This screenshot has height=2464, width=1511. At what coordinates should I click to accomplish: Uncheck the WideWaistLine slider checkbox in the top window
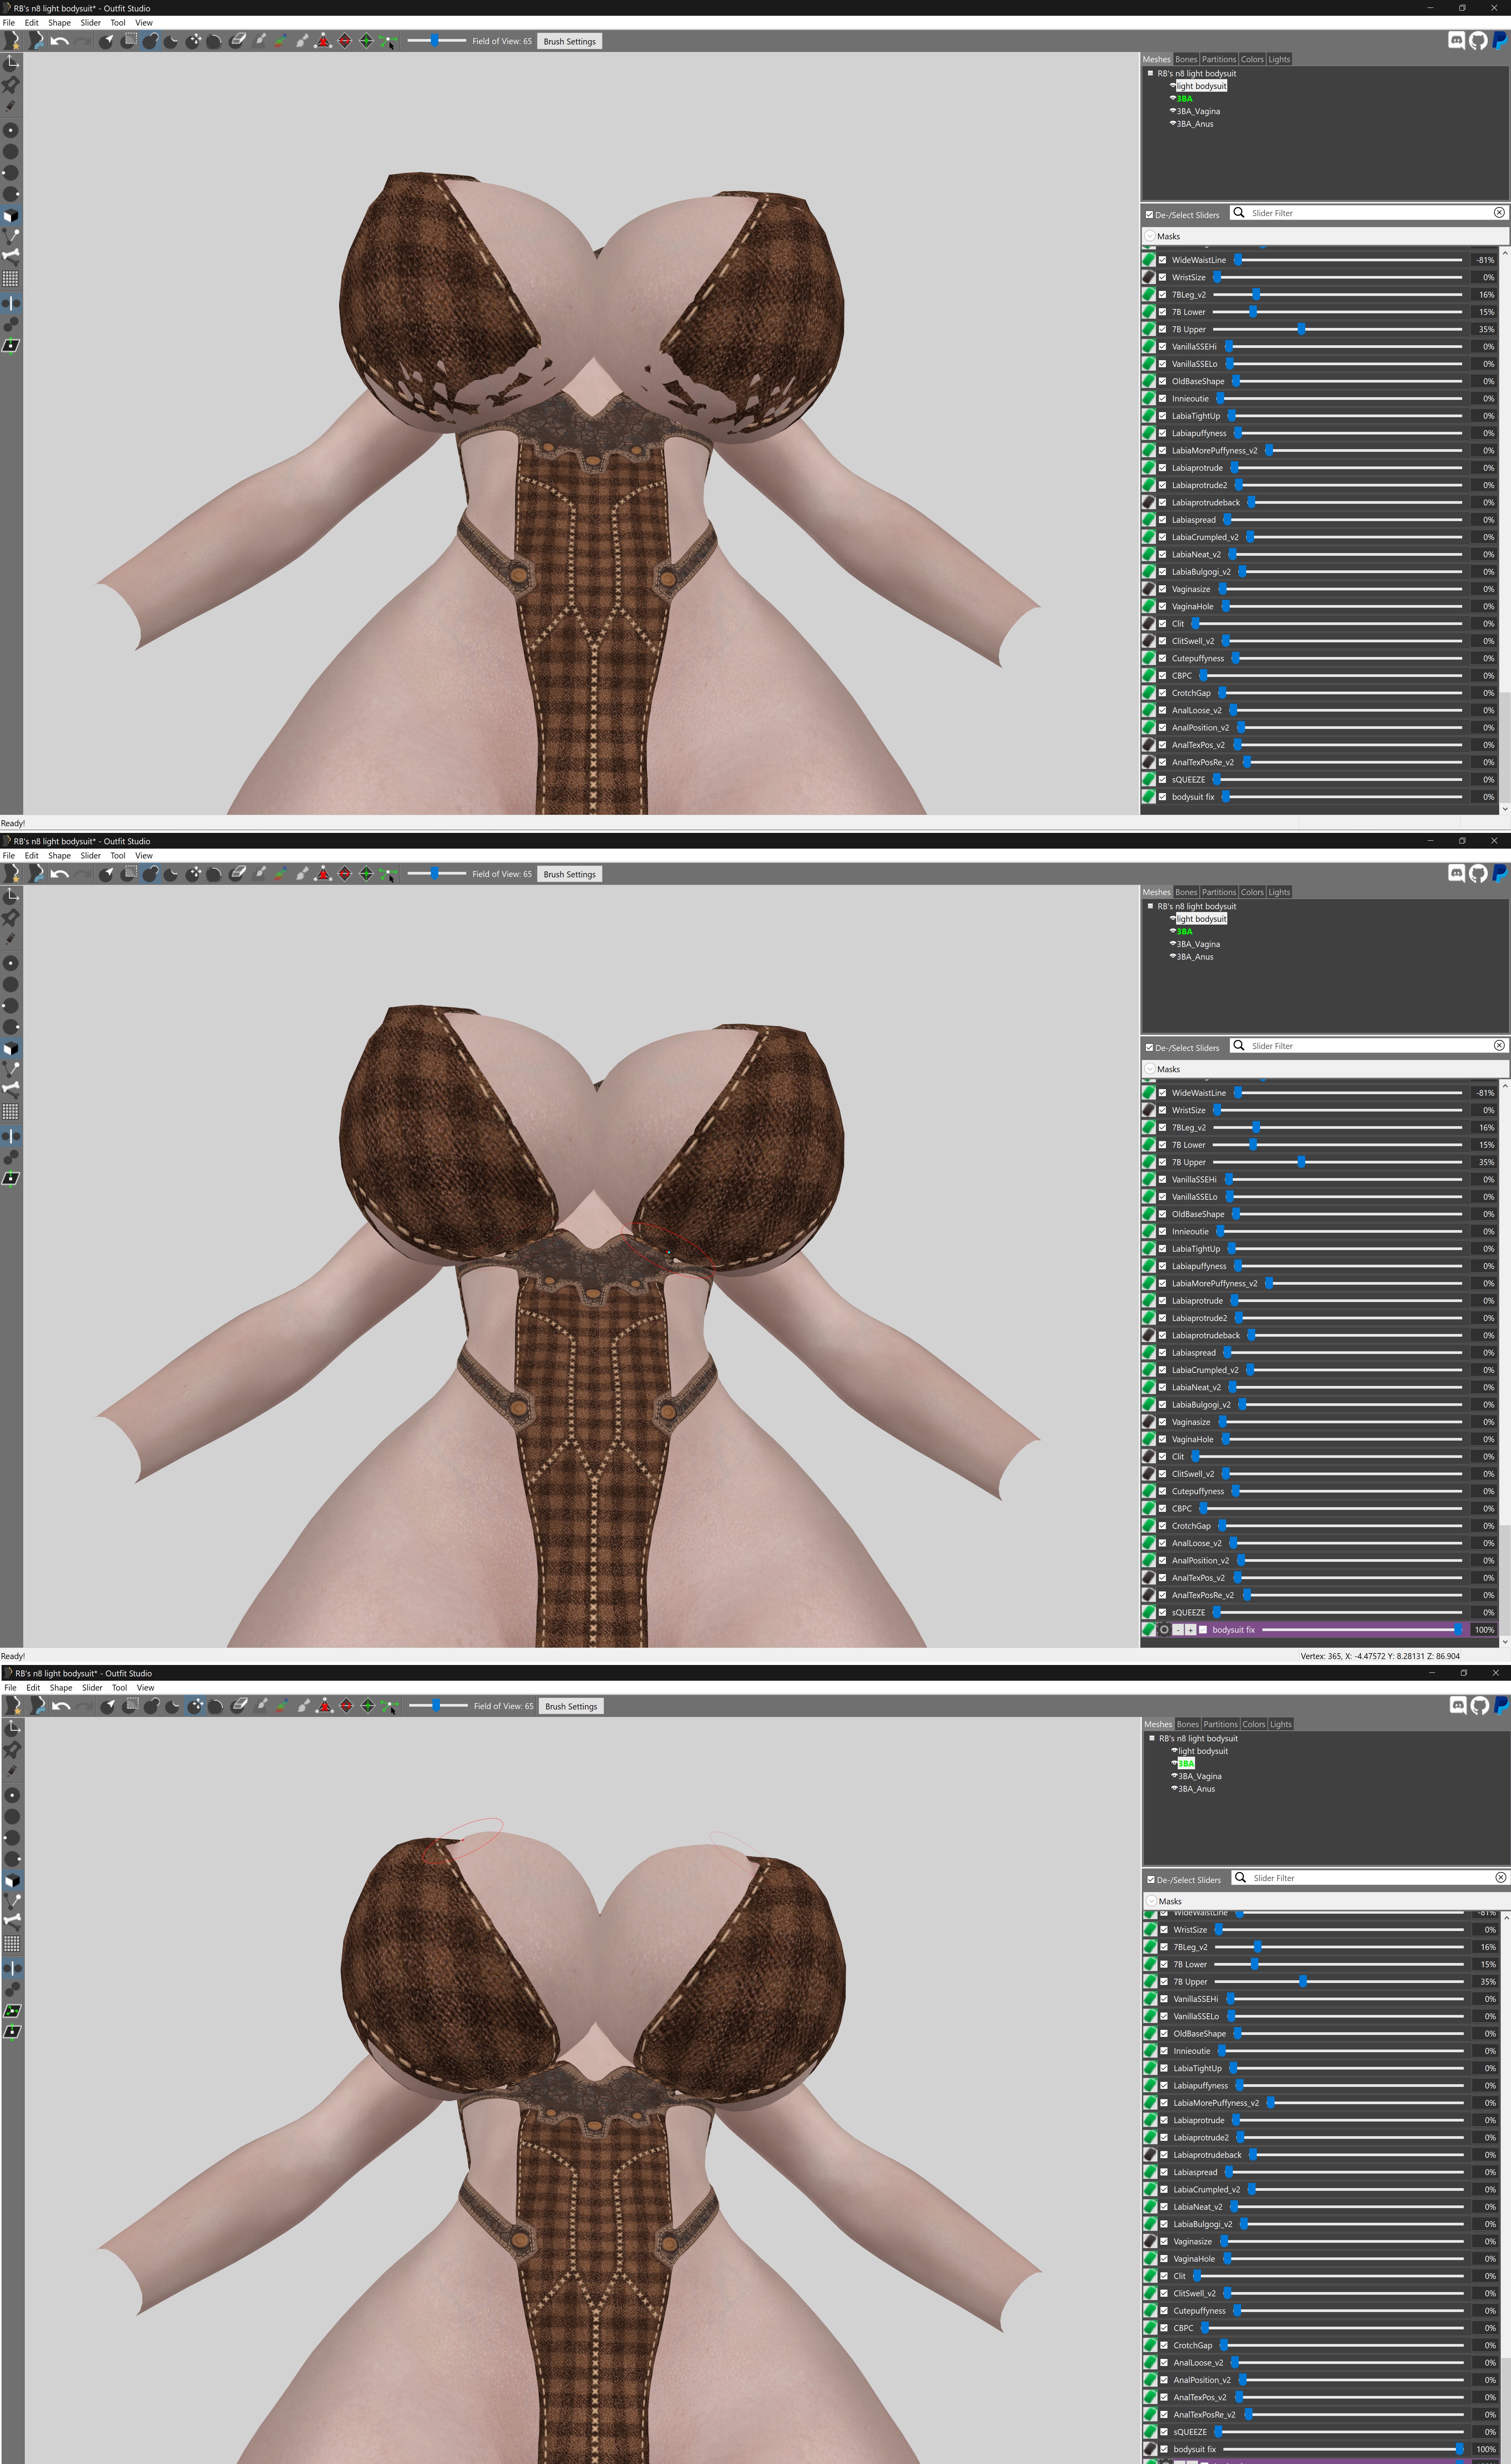pos(1162,260)
